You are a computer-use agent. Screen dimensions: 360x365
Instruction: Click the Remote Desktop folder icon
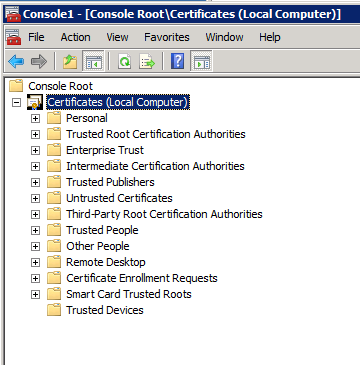click(x=54, y=262)
